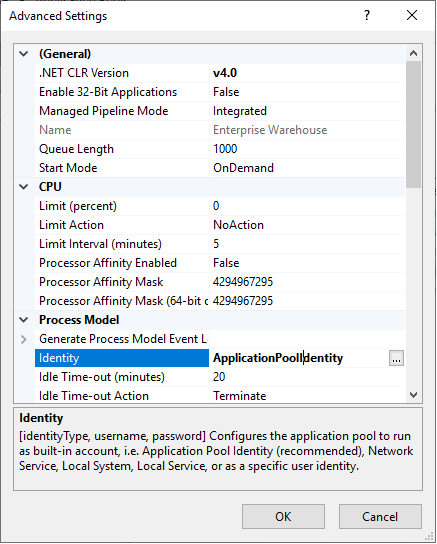The height and width of the screenshot is (544, 437).
Task: Click the OnDemand start mode value
Action: 307,168
